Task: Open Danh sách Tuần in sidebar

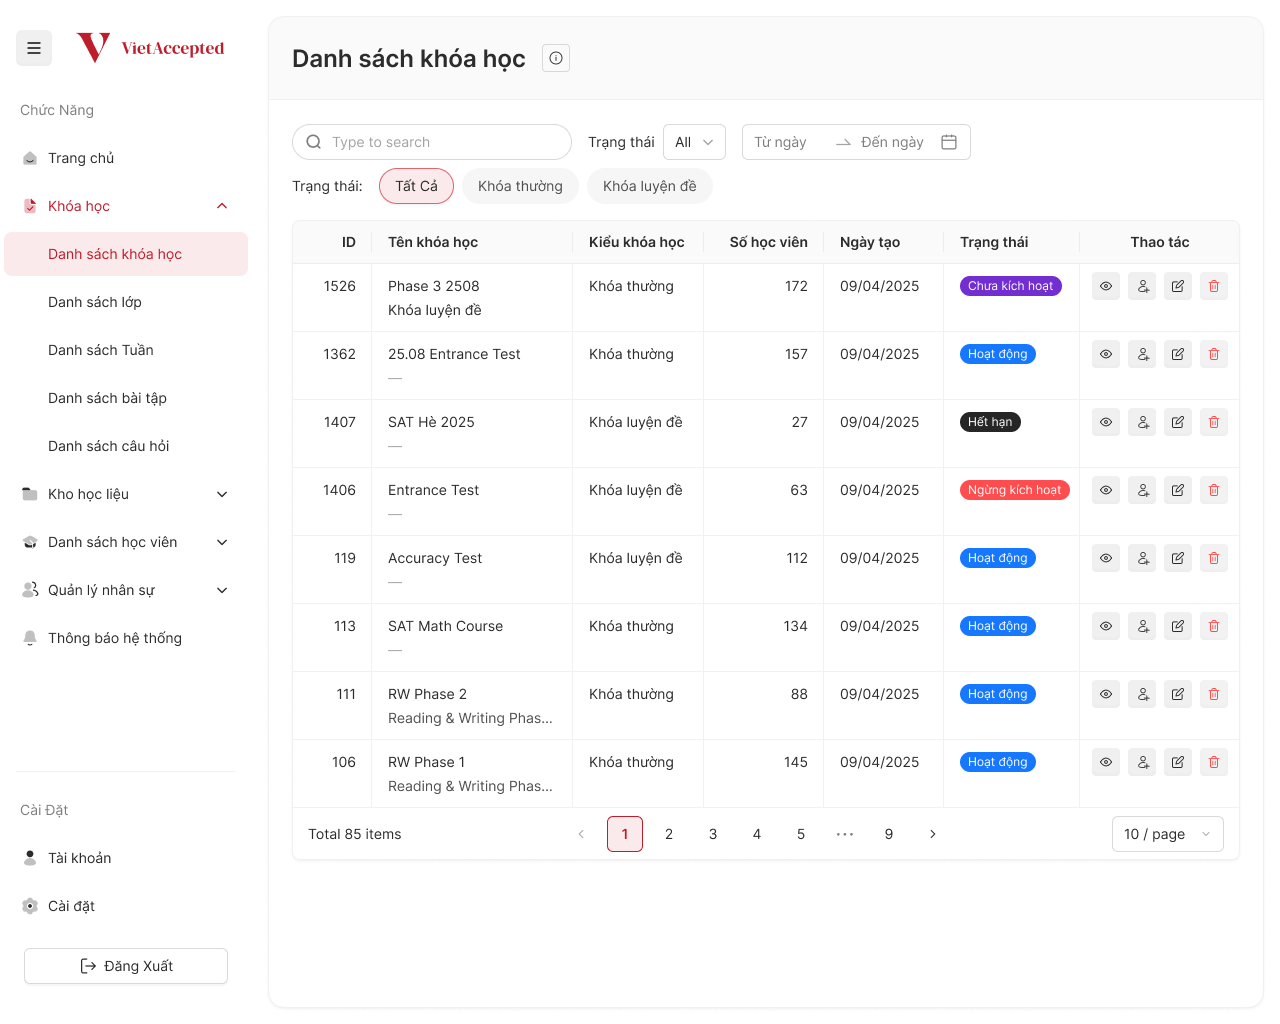Action: point(126,350)
